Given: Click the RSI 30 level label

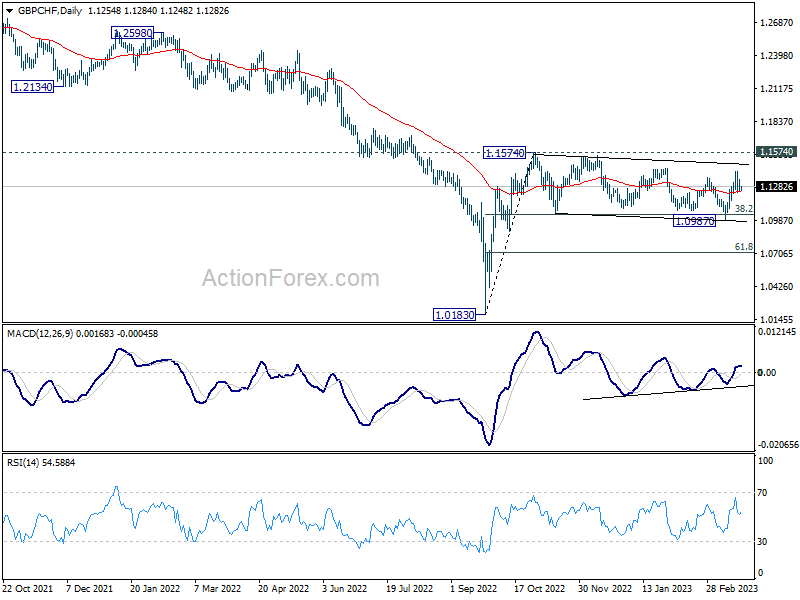Looking at the screenshot, I should [x=762, y=542].
